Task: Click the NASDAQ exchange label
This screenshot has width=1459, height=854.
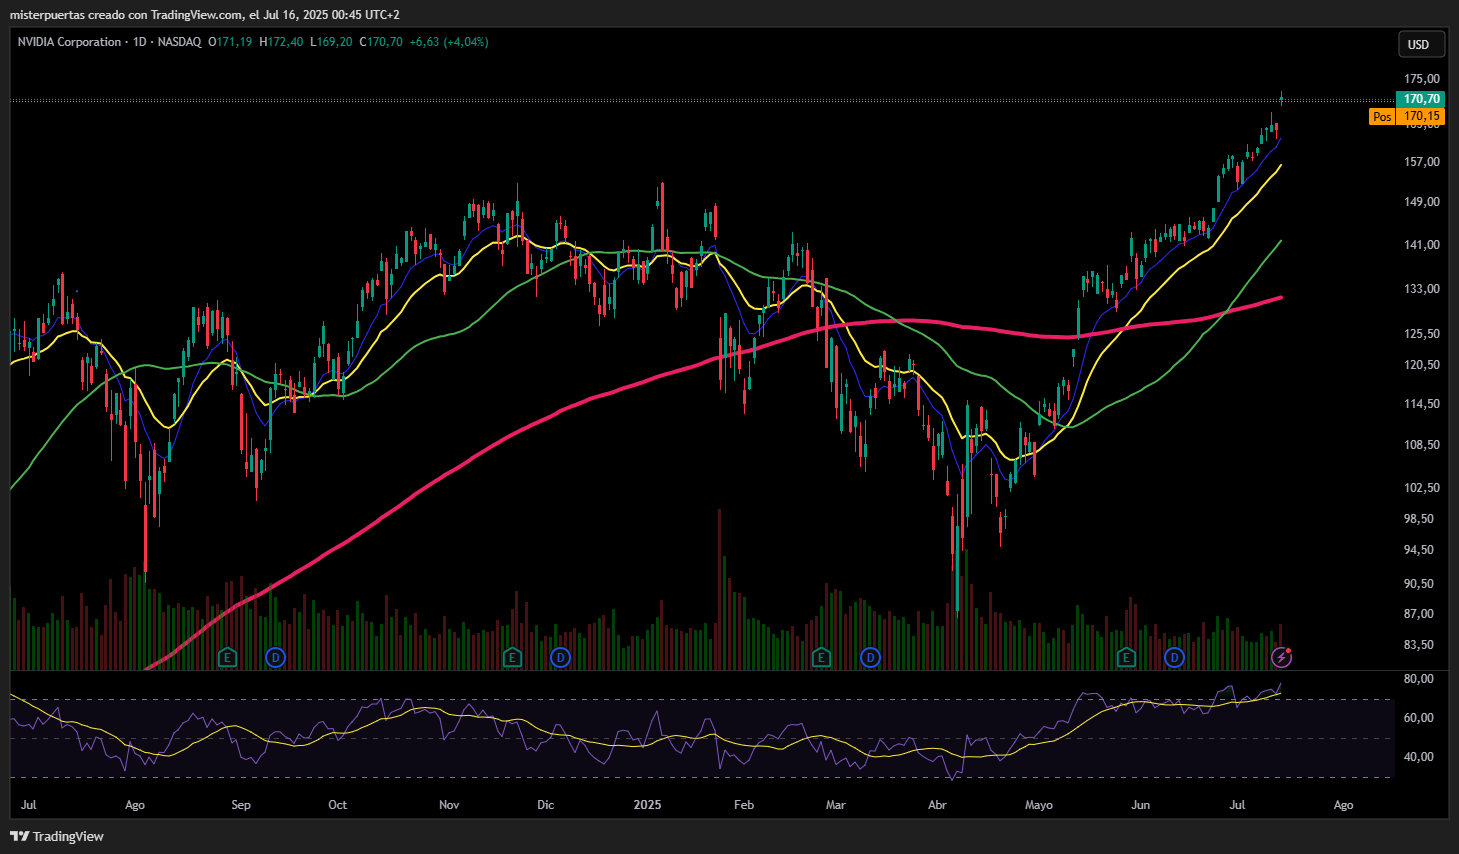Action: pyautogui.click(x=179, y=42)
